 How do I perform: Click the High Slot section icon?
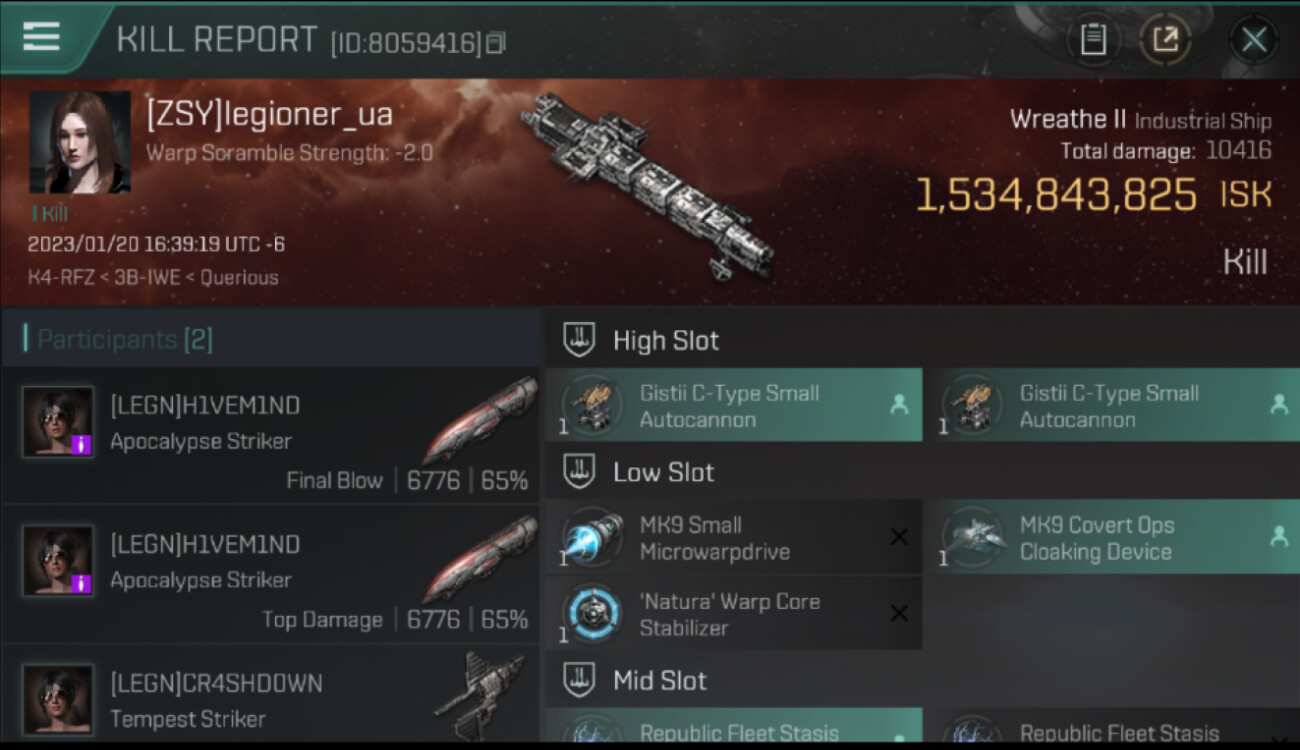[579, 339]
